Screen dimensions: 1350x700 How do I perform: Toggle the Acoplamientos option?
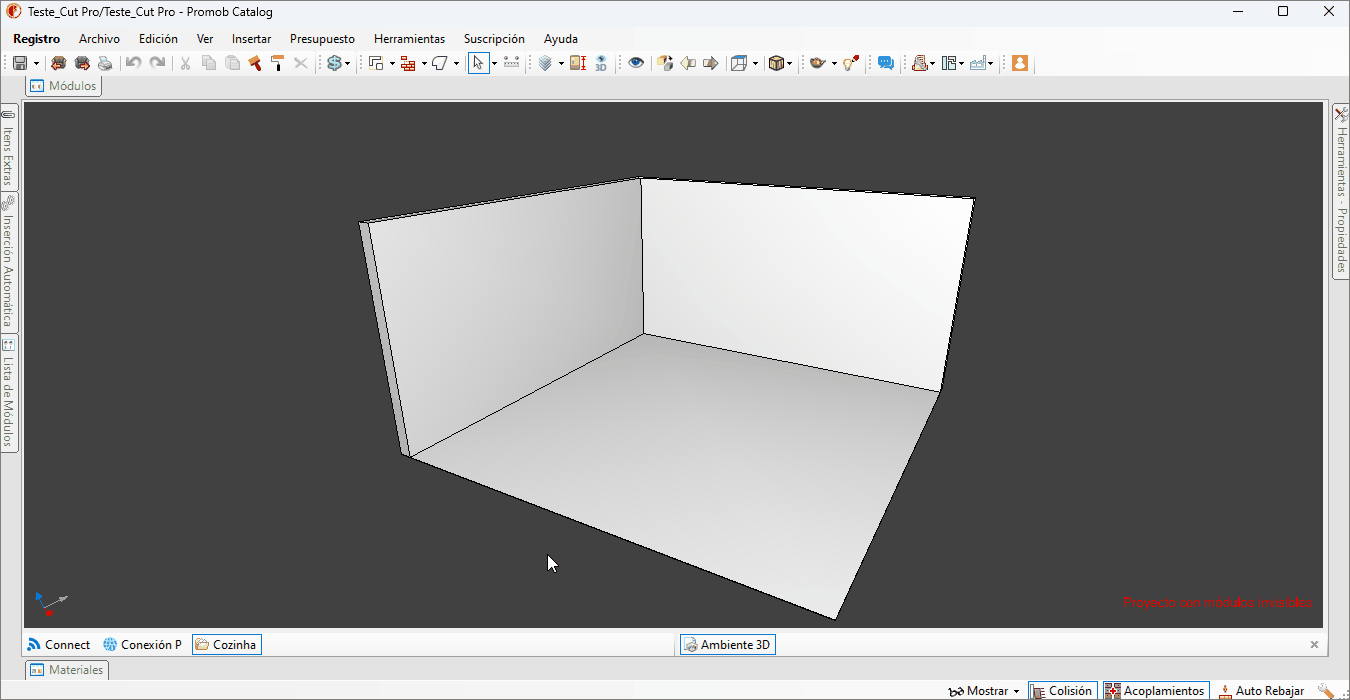point(1155,691)
